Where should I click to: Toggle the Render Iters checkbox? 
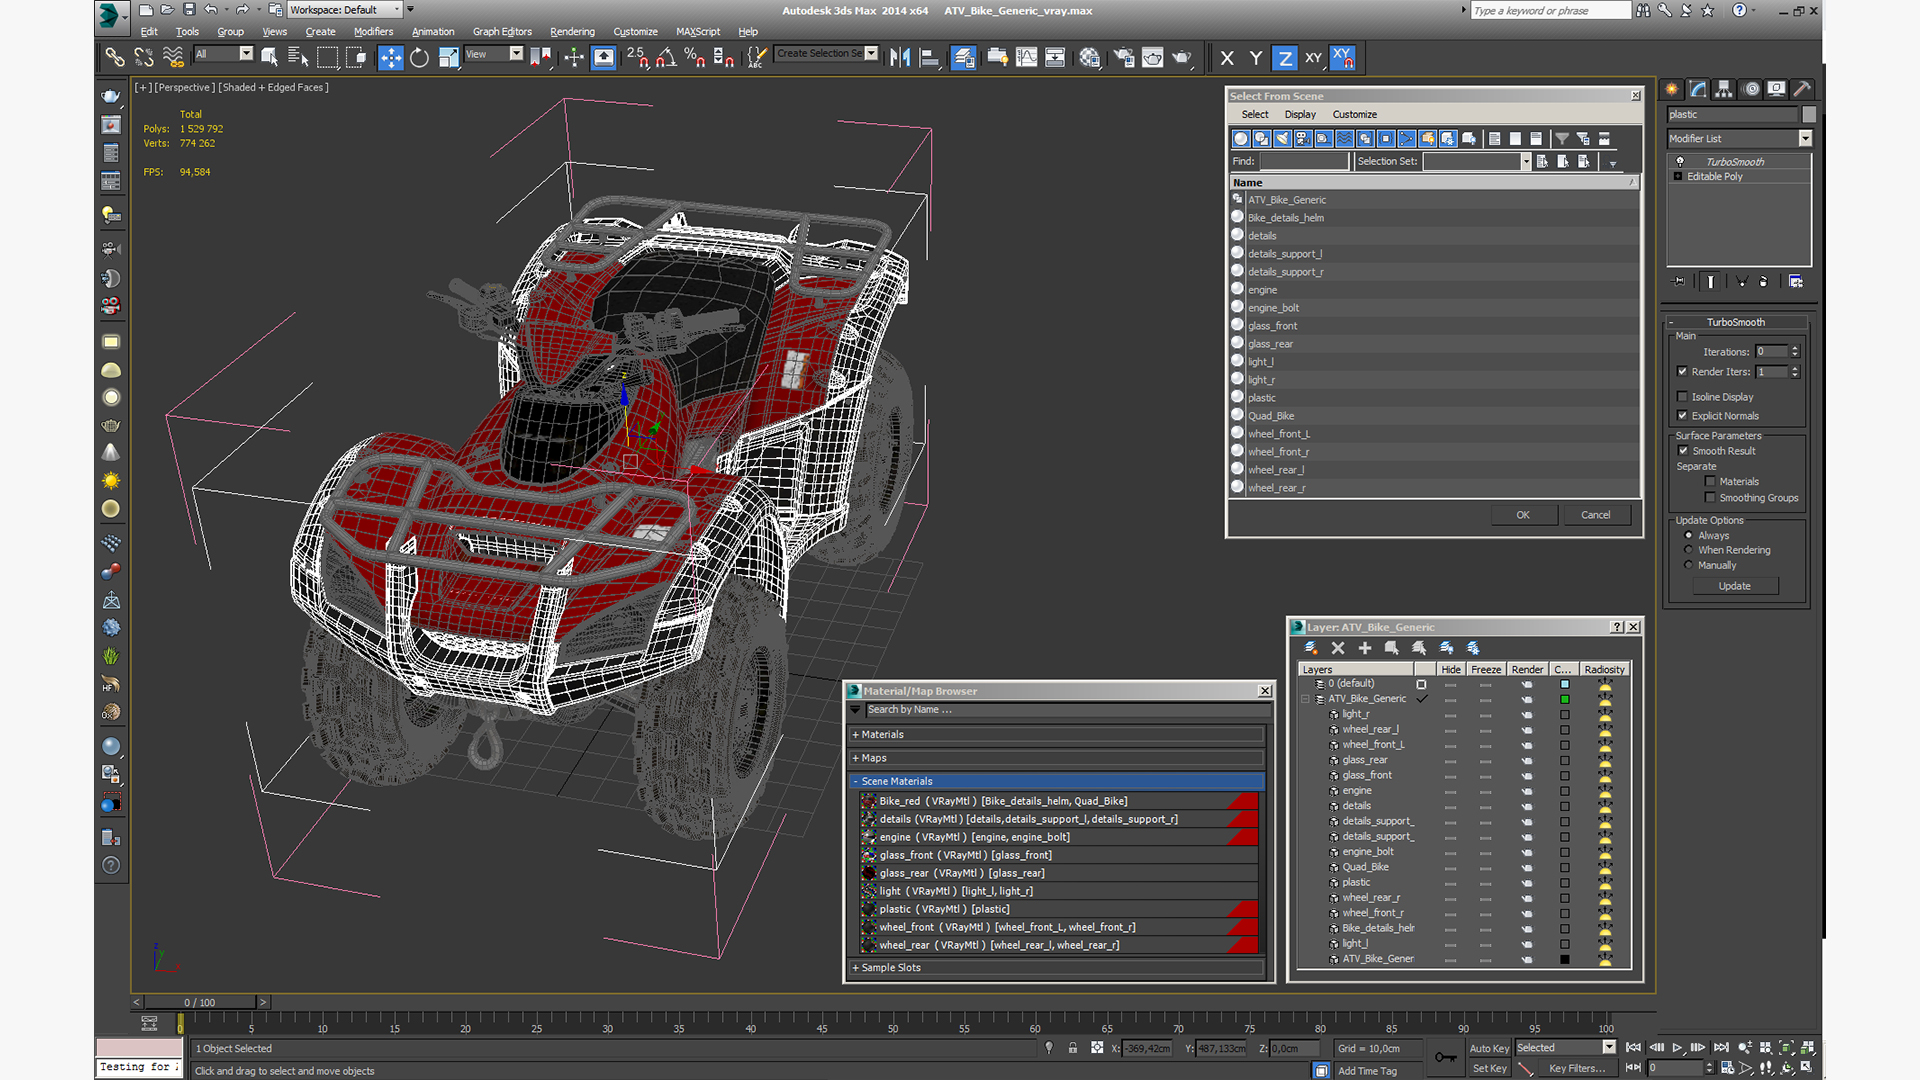click(x=1682, y=372)
